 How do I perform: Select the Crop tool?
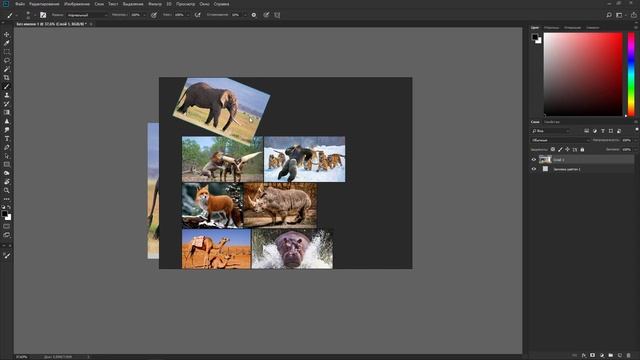[7, 78]
